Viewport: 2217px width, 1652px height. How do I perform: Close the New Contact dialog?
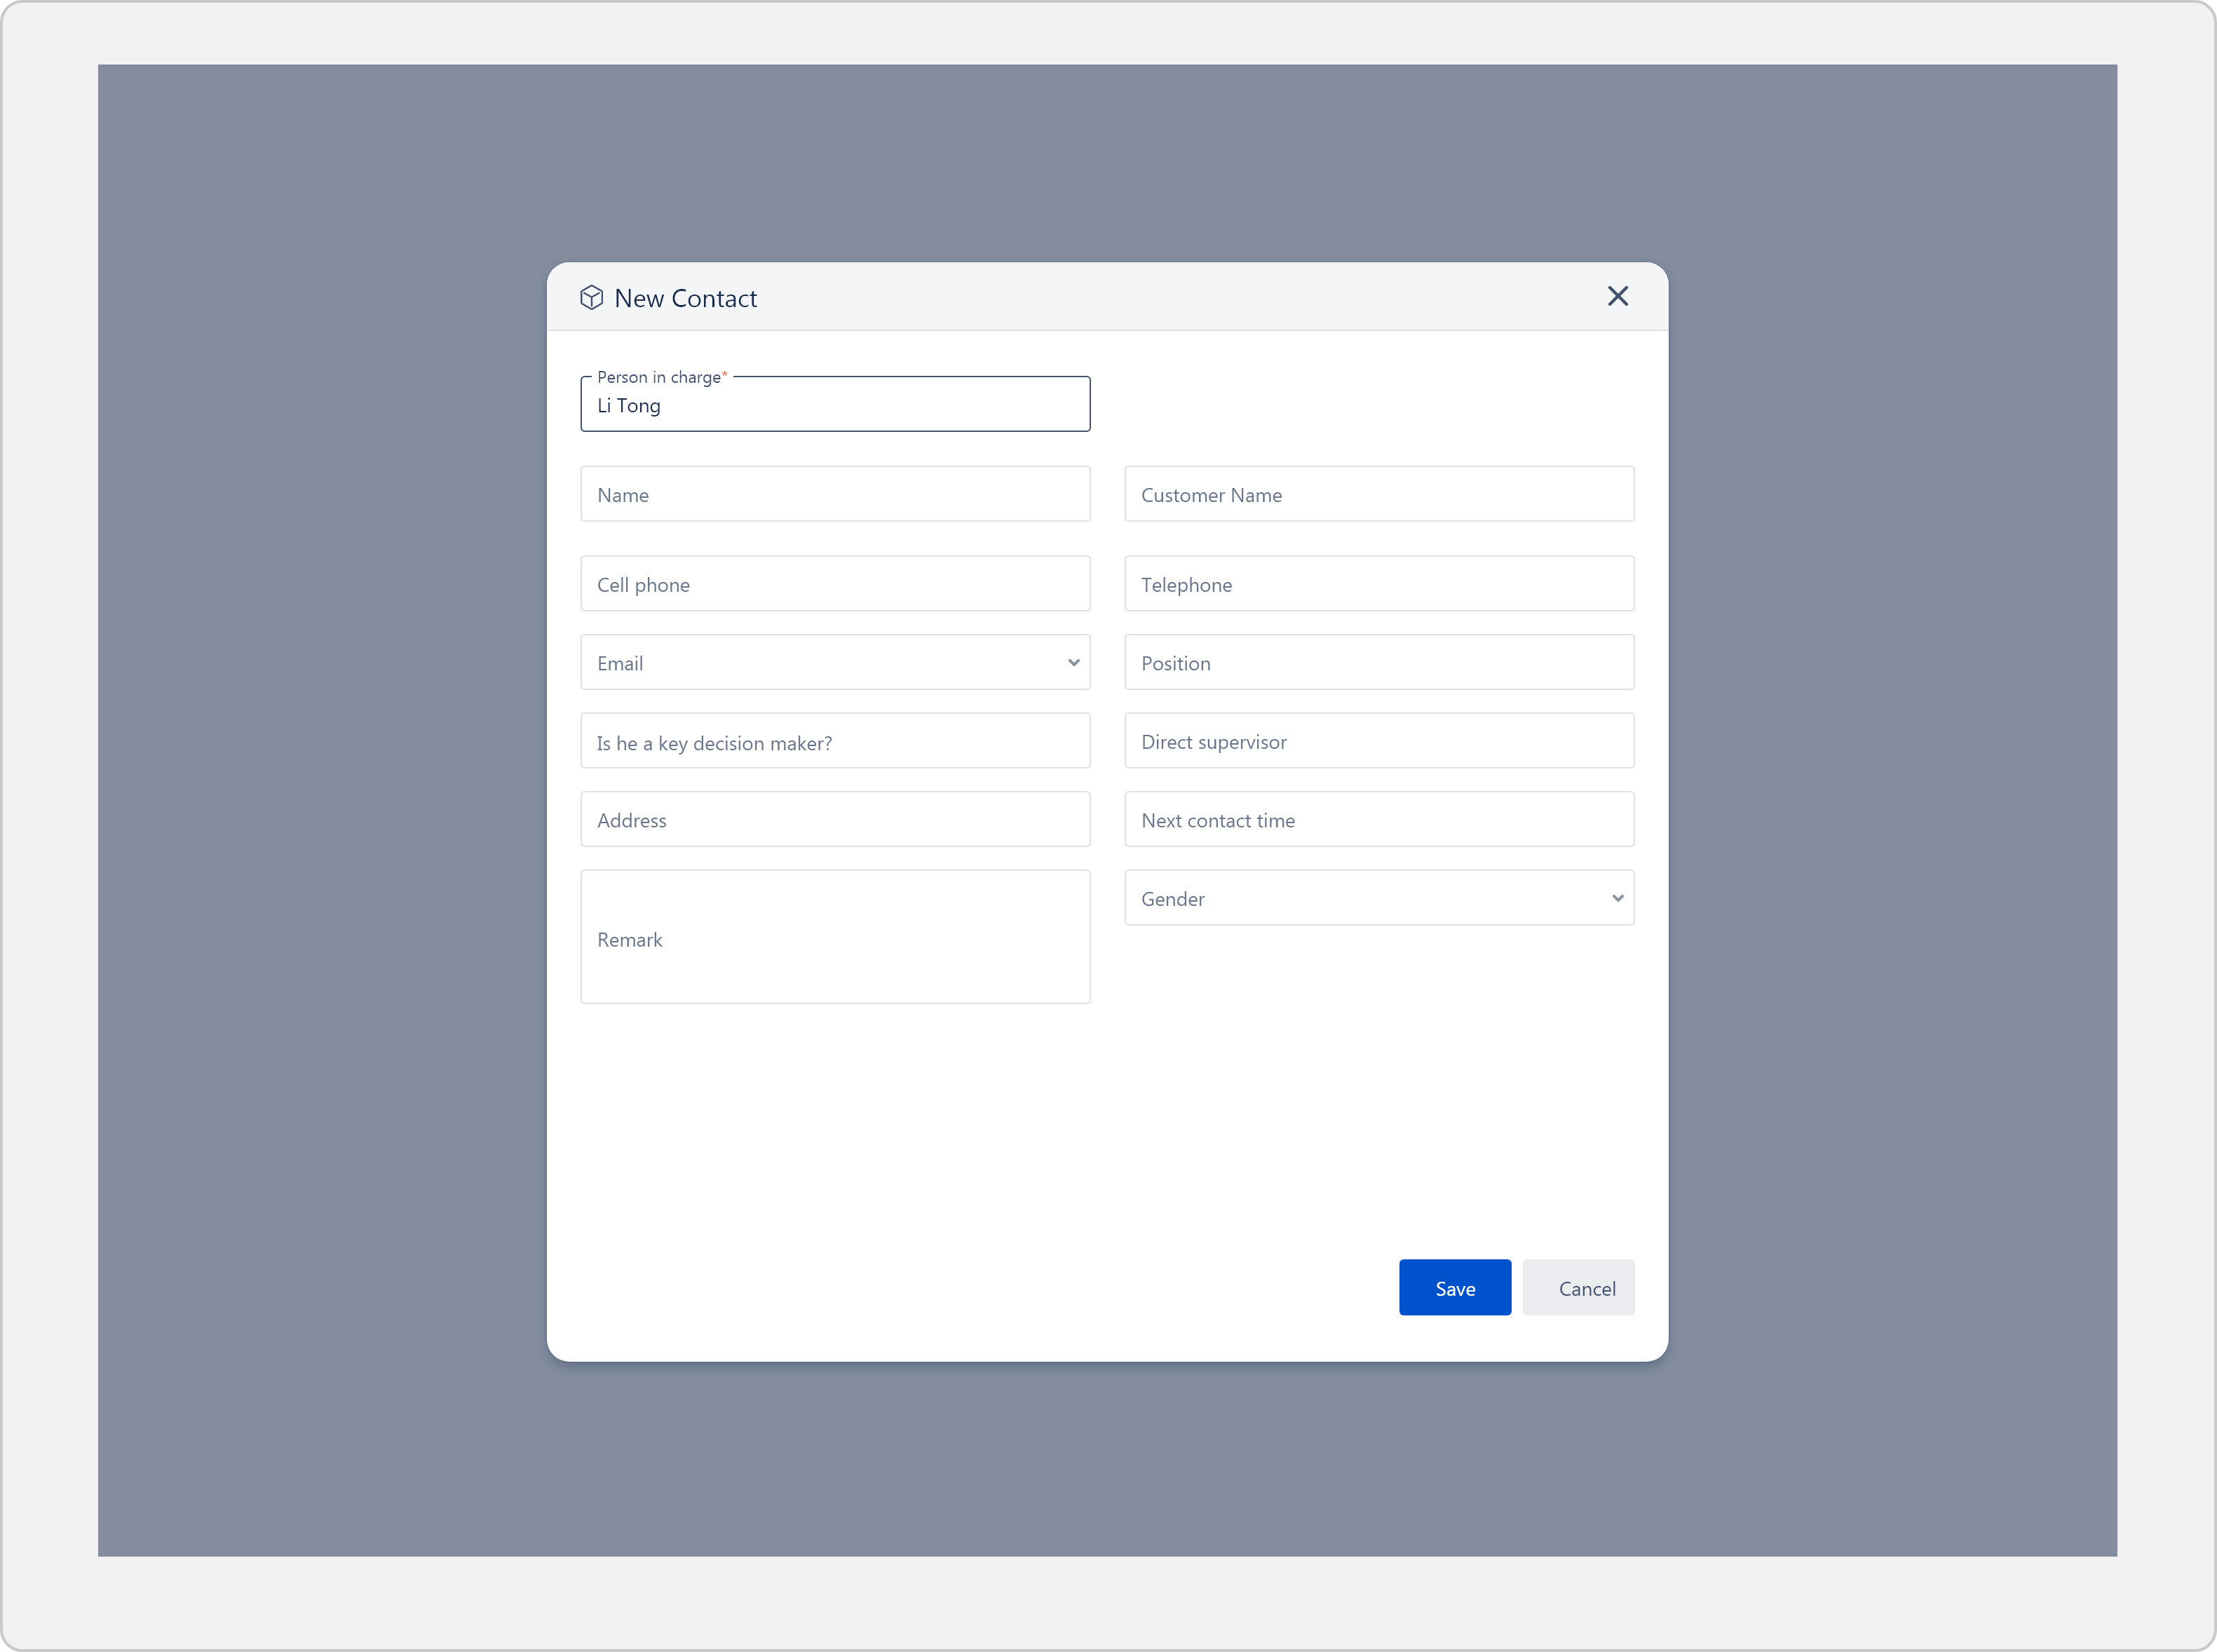(1617, 296)
